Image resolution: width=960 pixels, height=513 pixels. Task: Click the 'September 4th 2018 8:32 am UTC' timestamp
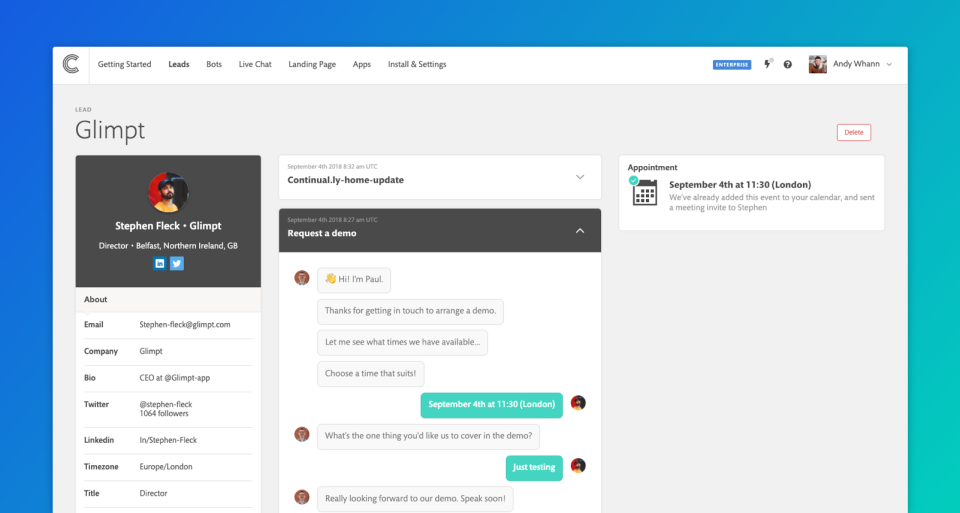tap(332, 167)
